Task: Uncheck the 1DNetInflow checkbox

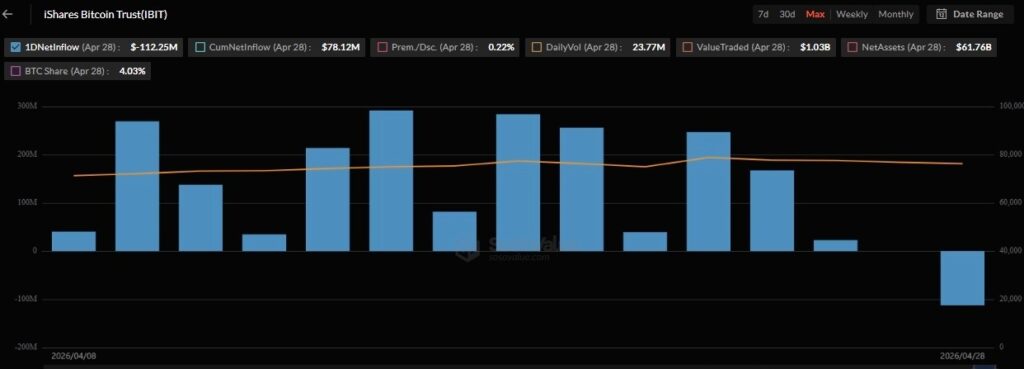Action: (x=16, y=47)
